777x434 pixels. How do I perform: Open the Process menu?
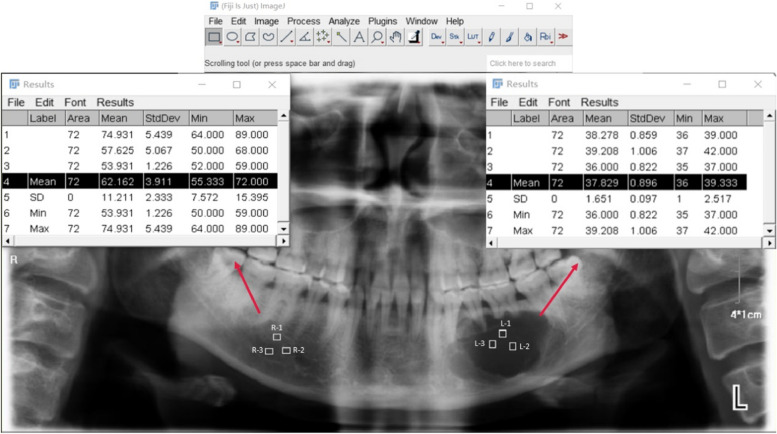pyautogui.click(x=303, y=21)
